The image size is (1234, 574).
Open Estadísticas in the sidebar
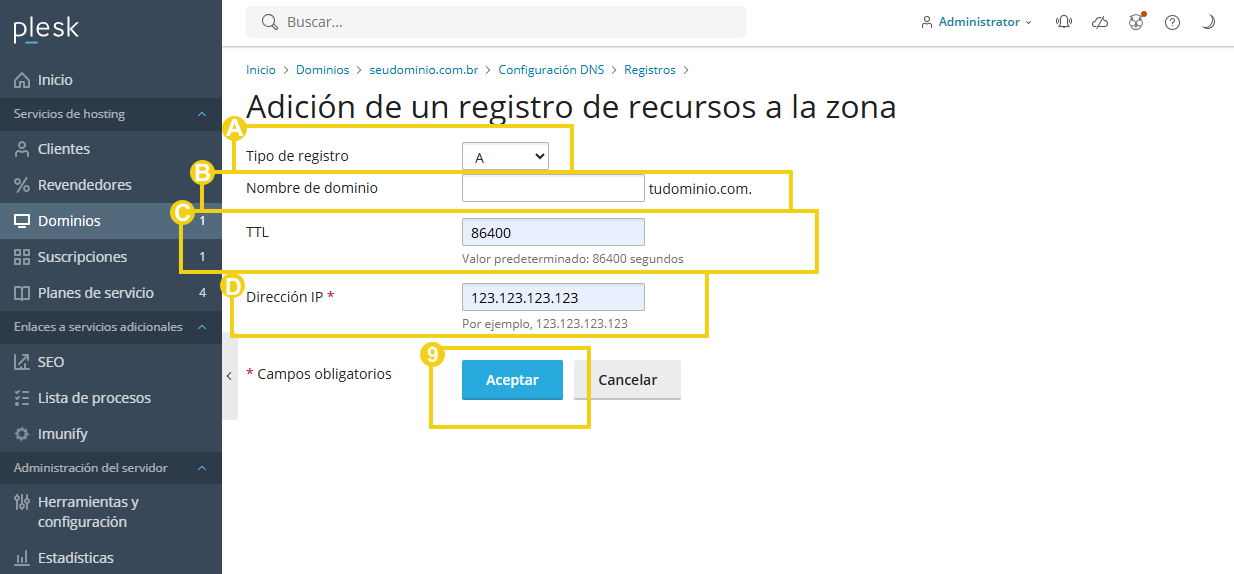(111, 558)
